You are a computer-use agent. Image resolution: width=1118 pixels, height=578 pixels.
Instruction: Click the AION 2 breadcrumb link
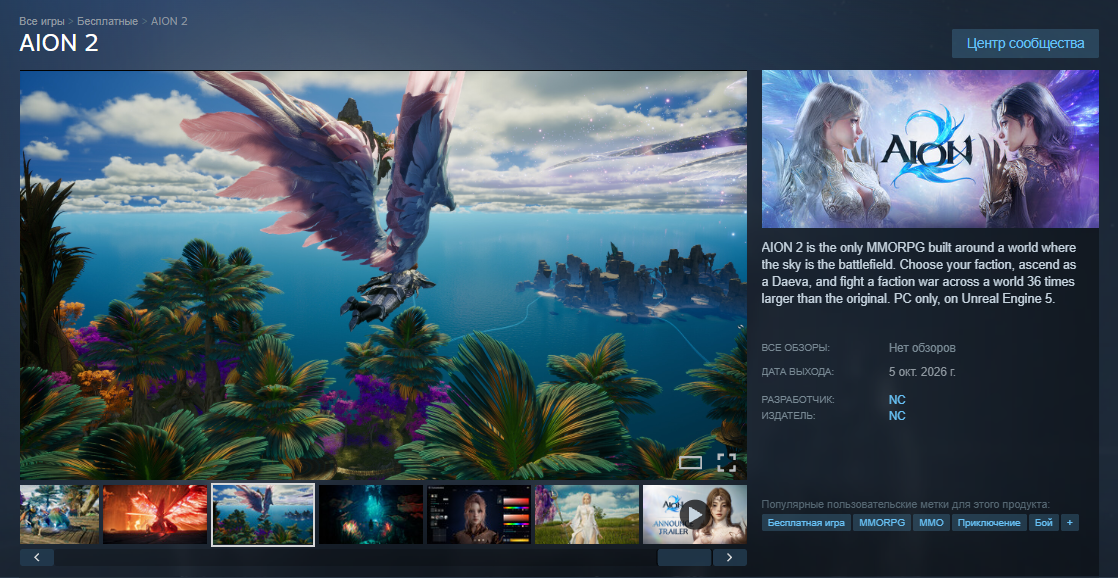tap(169, 21)
